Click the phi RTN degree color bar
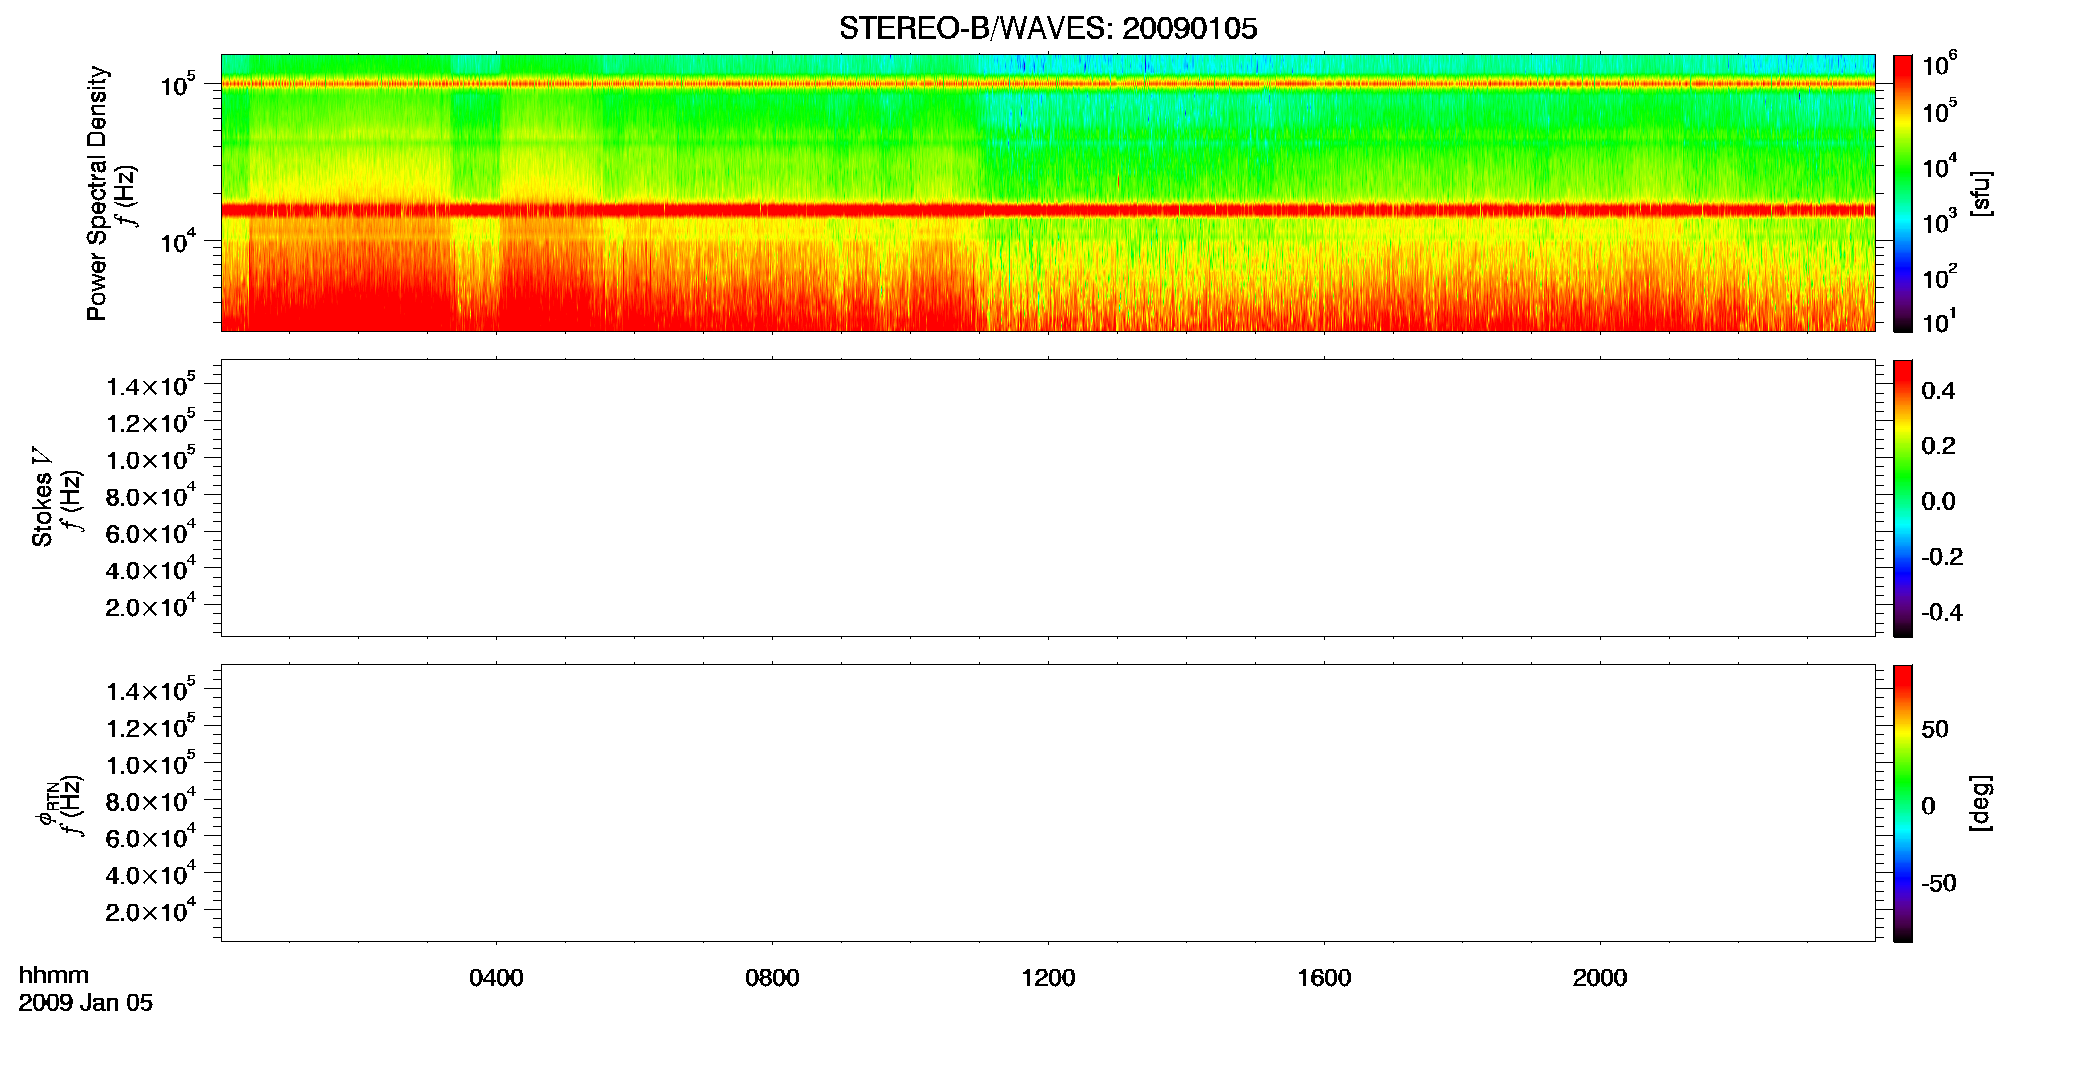 pos(1902,803)
